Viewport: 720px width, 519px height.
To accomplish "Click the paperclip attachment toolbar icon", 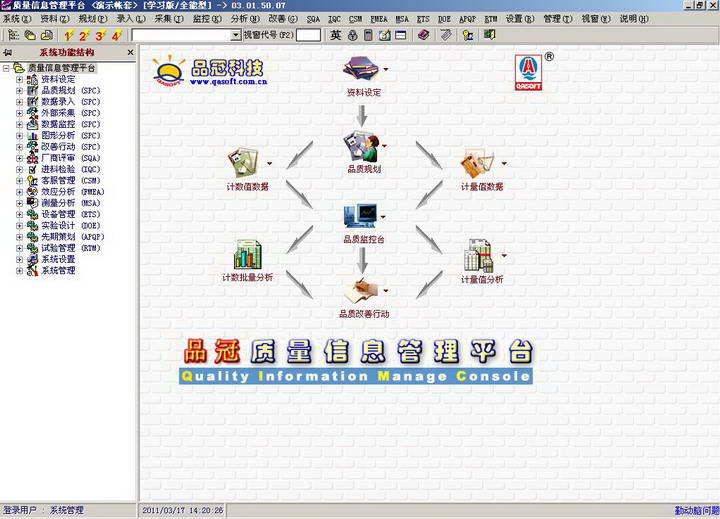I will (445, 35).
